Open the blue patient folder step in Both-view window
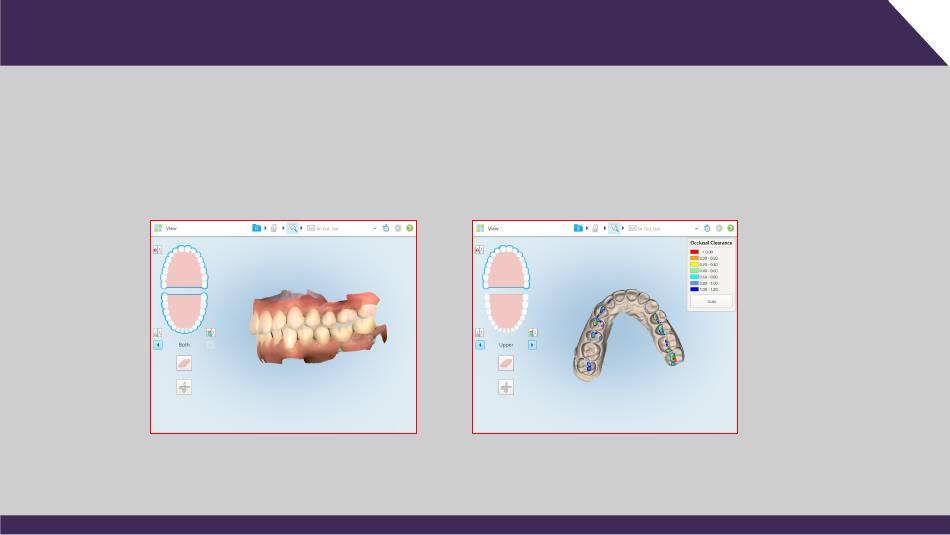The width and height of the screenshot is (950, 535). point(256,228)
